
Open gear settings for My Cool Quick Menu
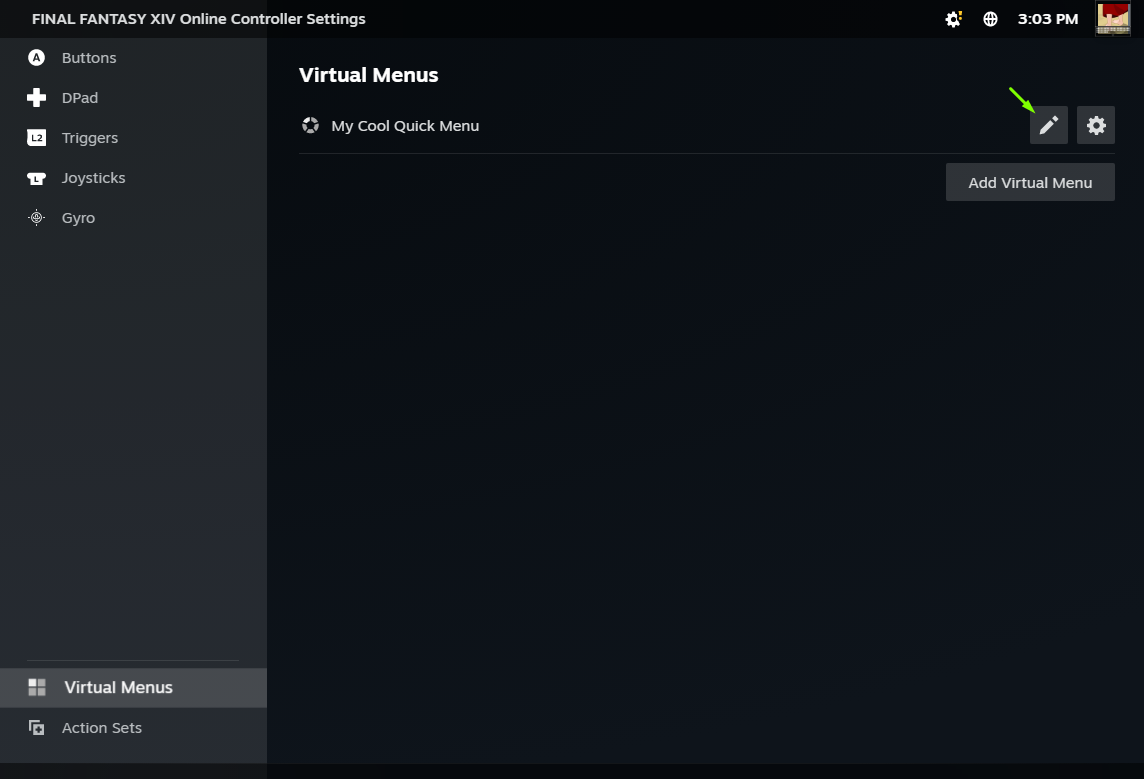point(1096,125)
